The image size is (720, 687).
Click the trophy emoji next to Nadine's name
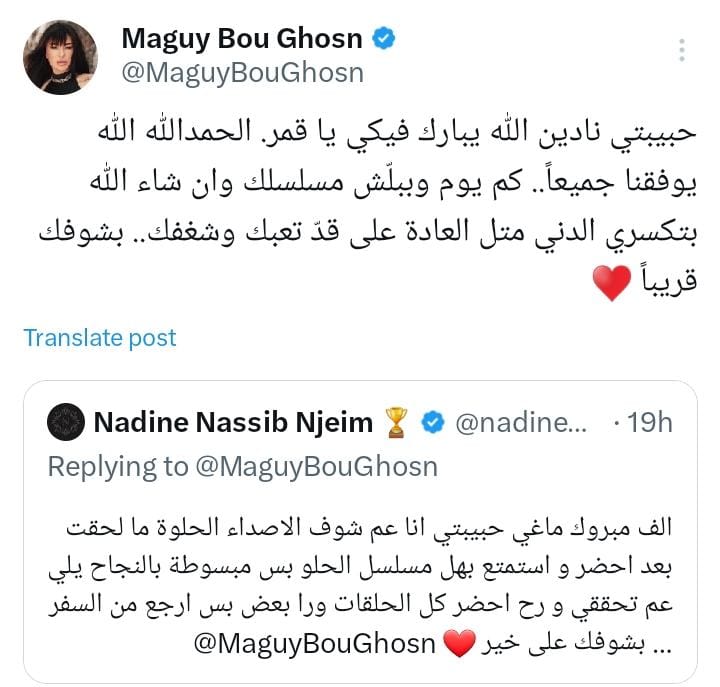click(396, 422)
